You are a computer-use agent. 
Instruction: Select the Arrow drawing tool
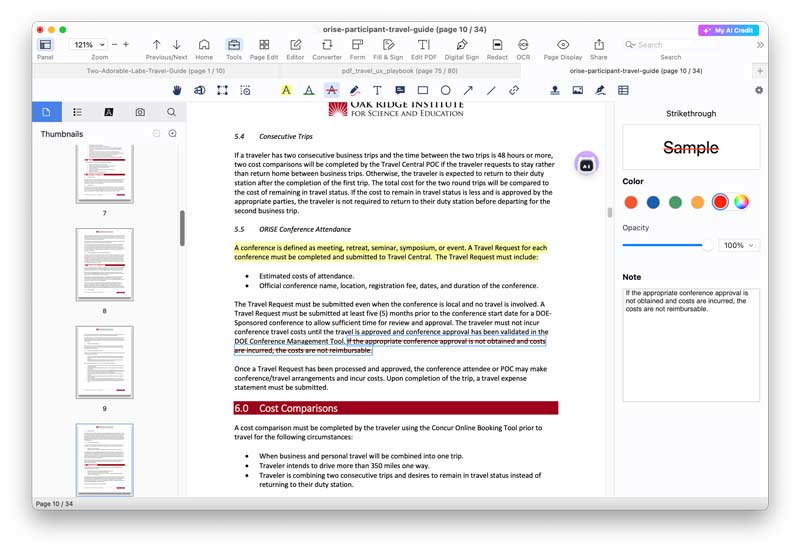coord(468,91)
